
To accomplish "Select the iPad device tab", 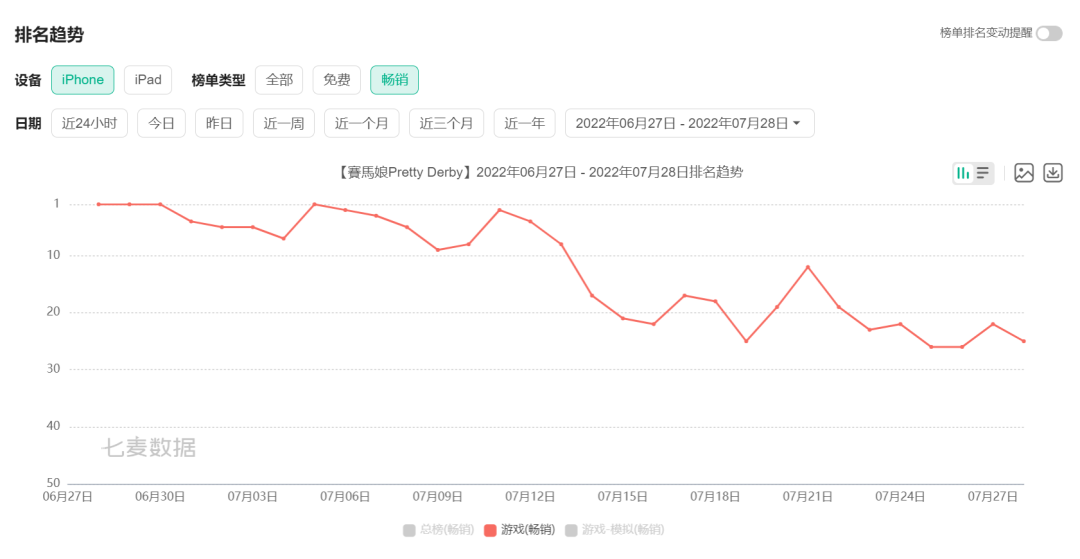I will (x=148, y=80).
